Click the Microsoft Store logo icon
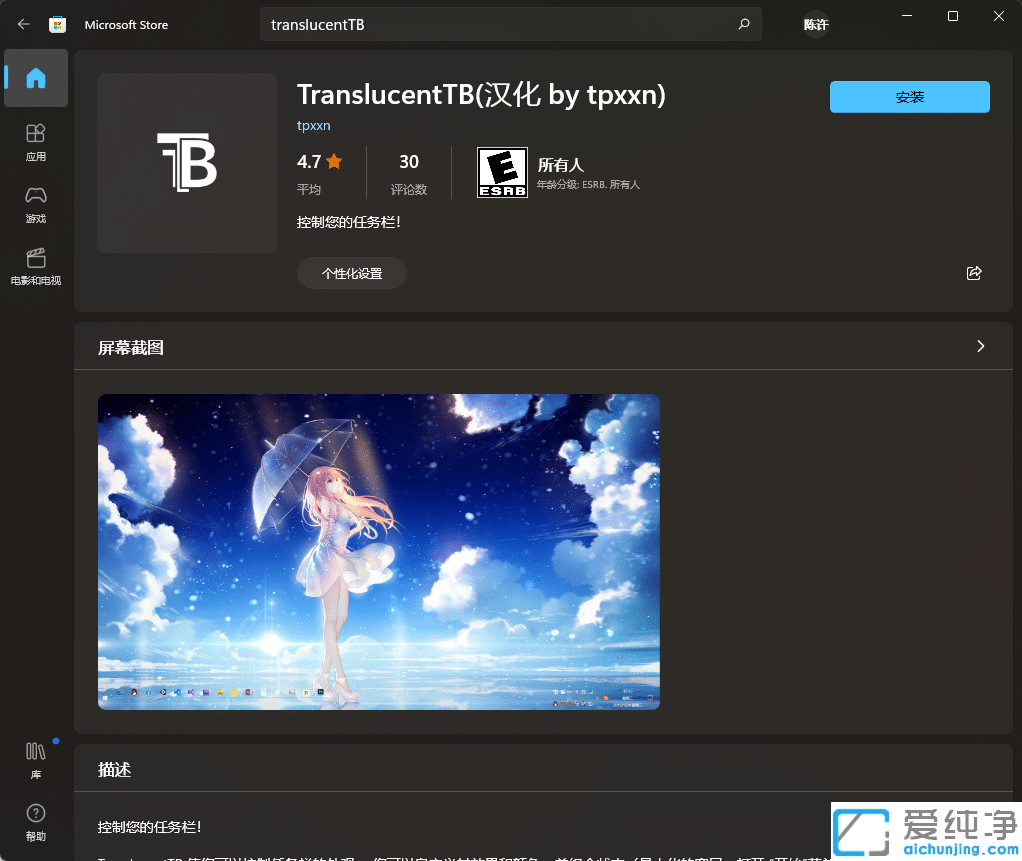The width and height of the screenshot is (1022, 861). click(58, 23)
